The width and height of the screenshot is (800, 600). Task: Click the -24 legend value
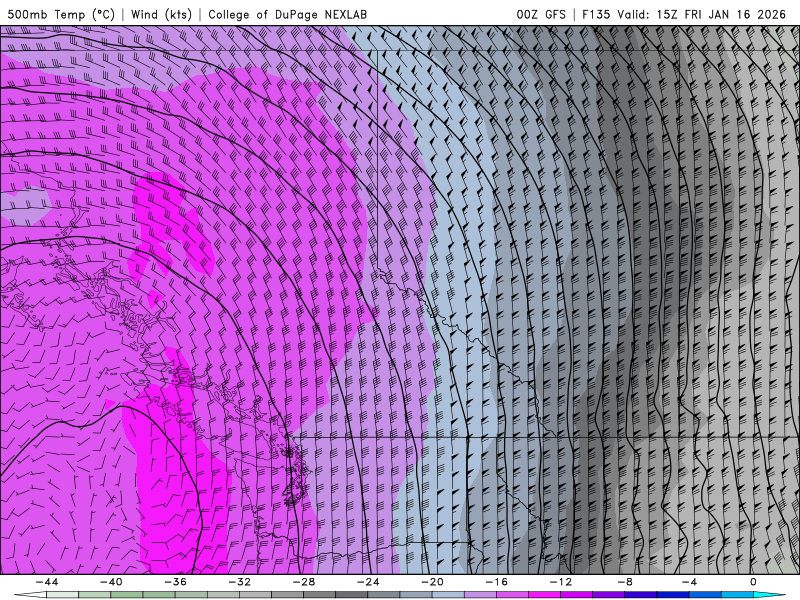coord(368,582)
